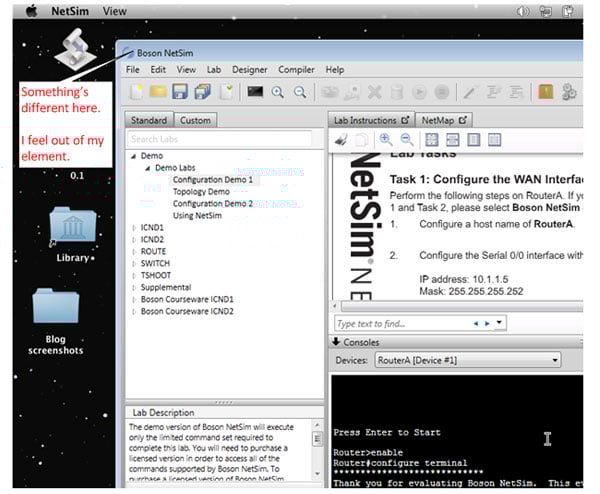Click the Search Labs input field
This screenshot has height=494, width=600.
[x=220, y=139]
